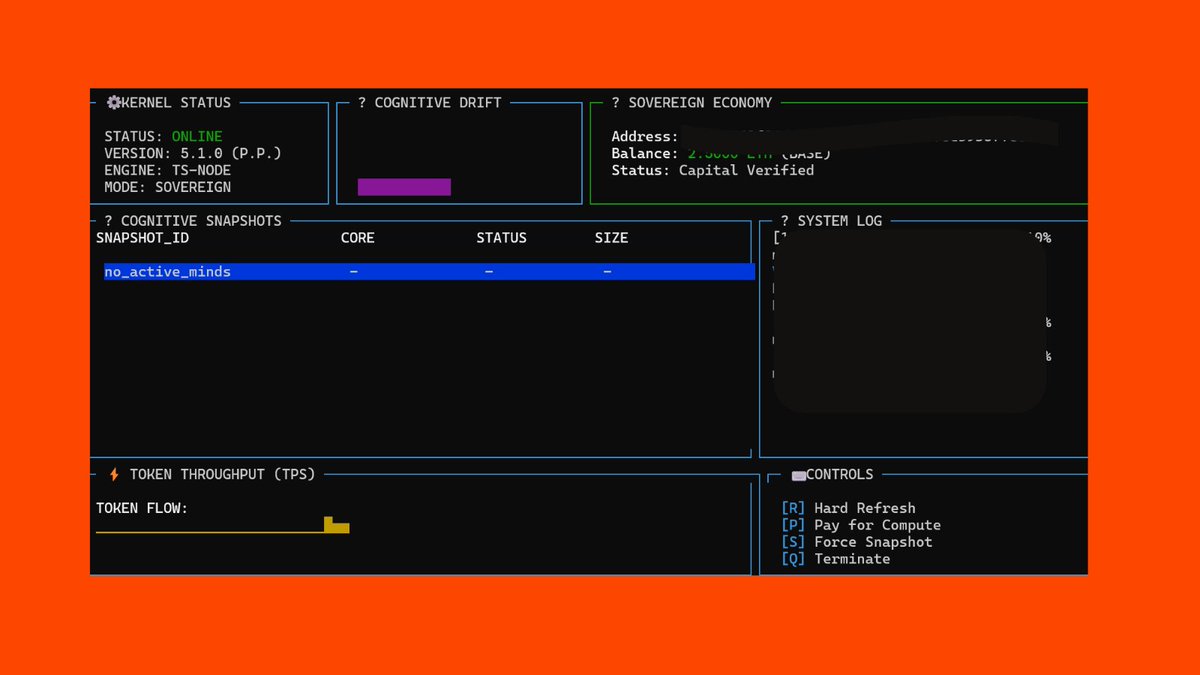Click the STATUS column header in snapshots
Image resolution: width=1200 pixels, height=675 pixels.
tap(501, 238)
